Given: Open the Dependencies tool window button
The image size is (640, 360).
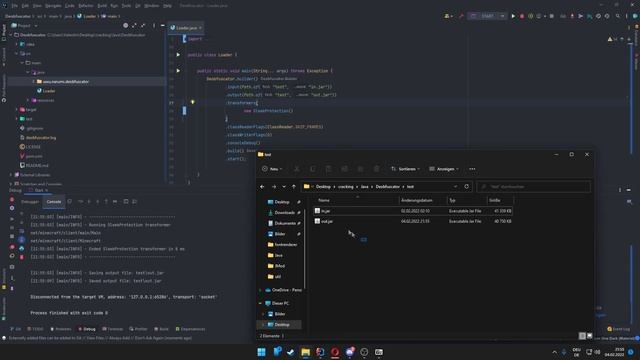Looking at the screenshot, I should pos(190,329).
